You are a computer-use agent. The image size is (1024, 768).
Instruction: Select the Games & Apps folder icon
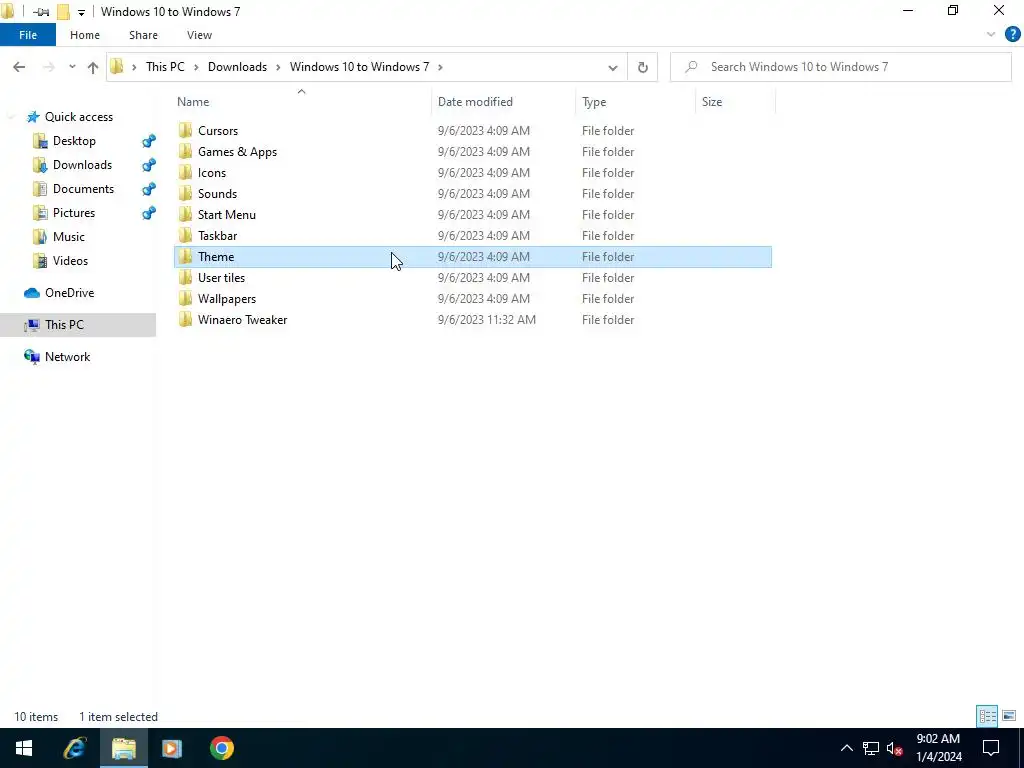(185, 152)
